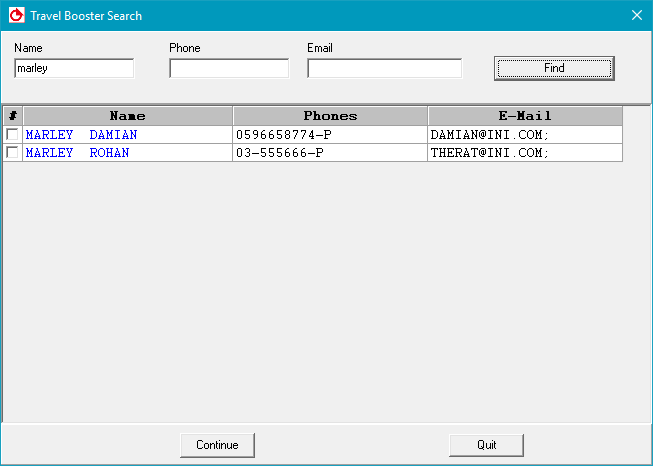The image size is (653, 466).
Task: Click the Name search input field
Action: click(x=74, y=69)
